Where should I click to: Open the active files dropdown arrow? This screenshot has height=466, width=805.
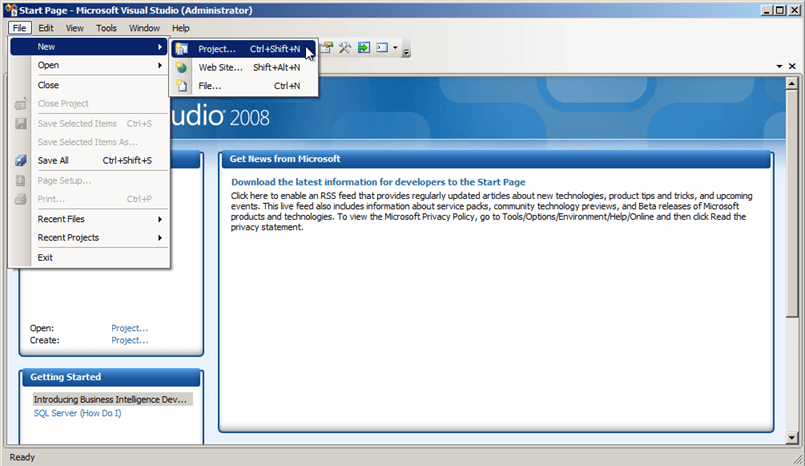coord(779,66)
